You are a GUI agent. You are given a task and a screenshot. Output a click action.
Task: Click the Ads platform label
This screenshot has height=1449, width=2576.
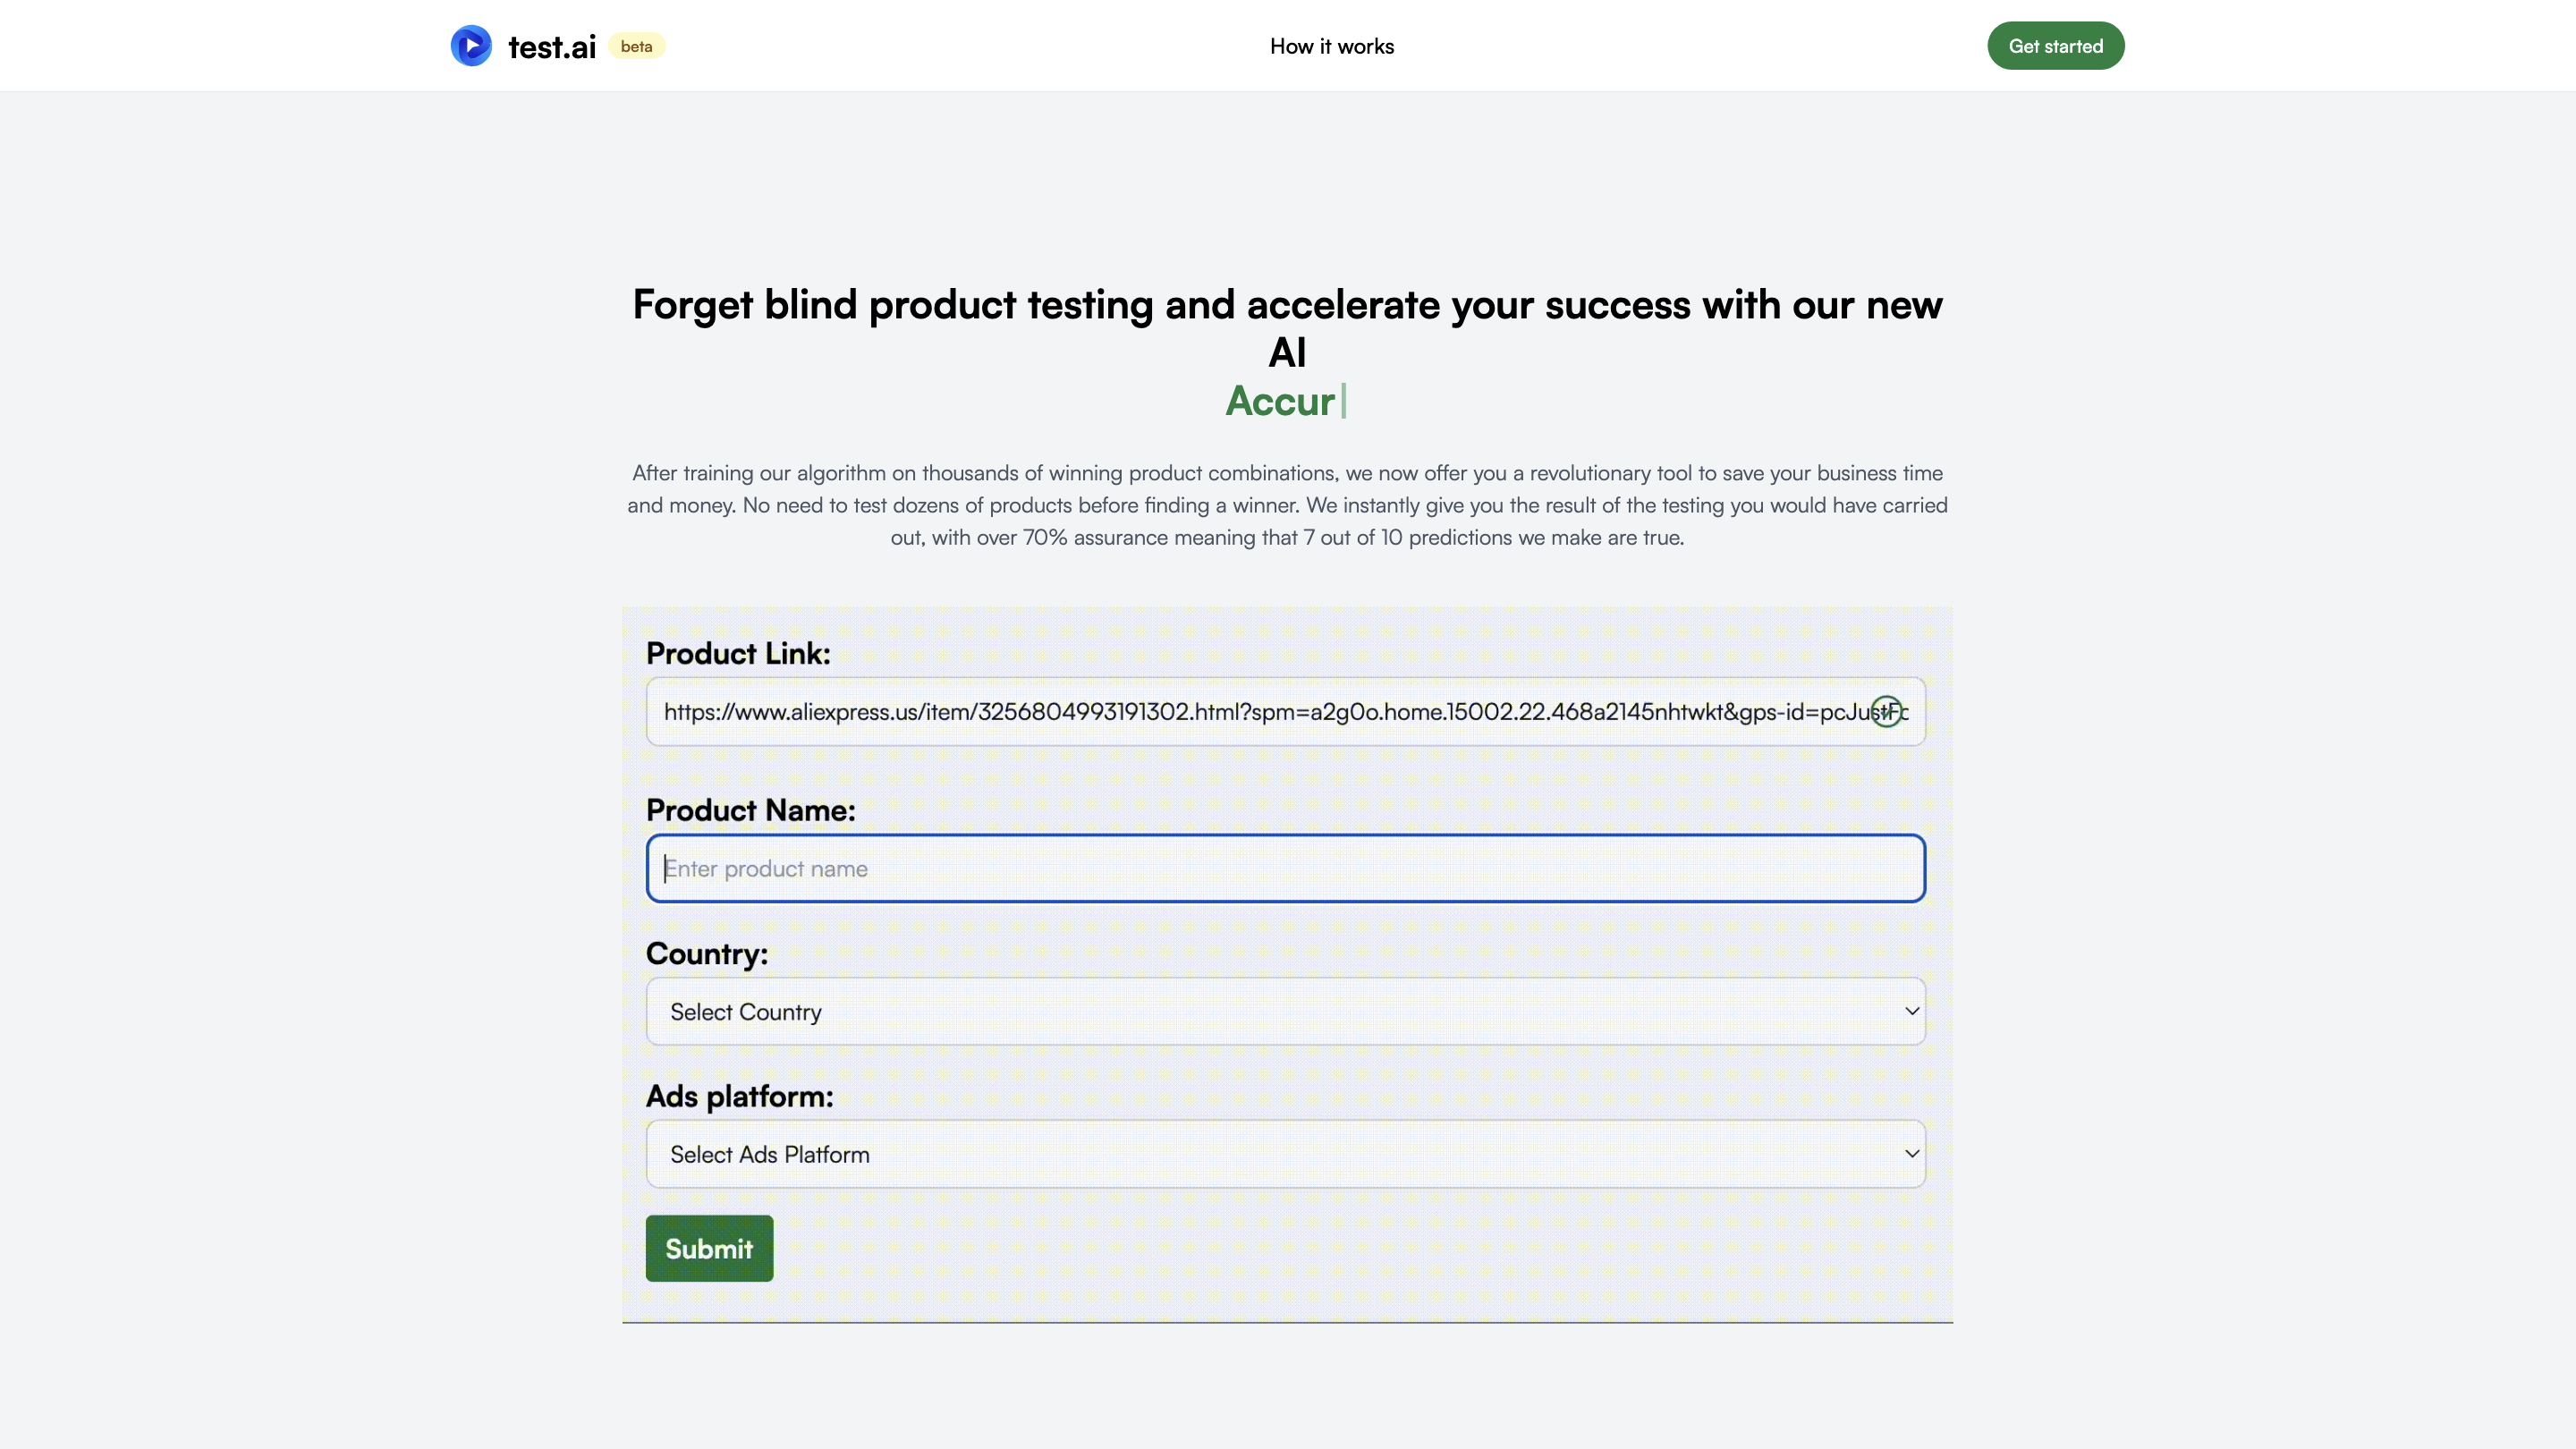click(739, 1096)
